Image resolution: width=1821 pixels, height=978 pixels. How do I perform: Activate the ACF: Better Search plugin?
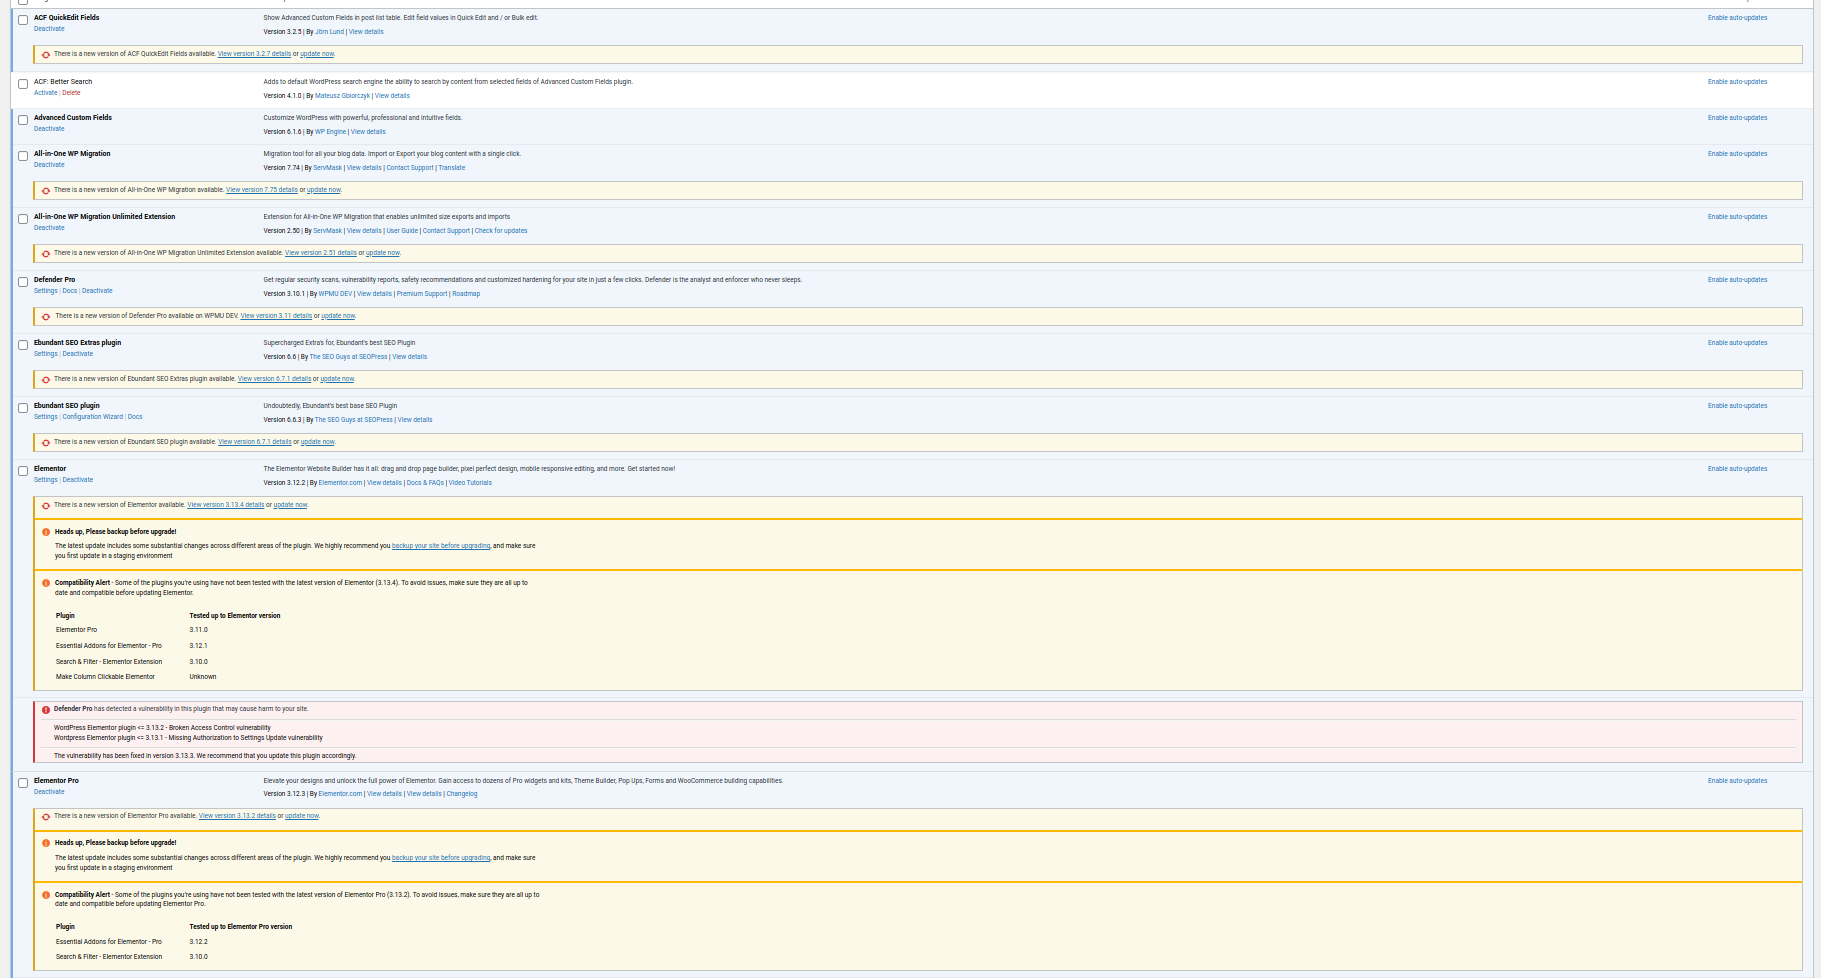pyautogui.click(x=45, y=93)
